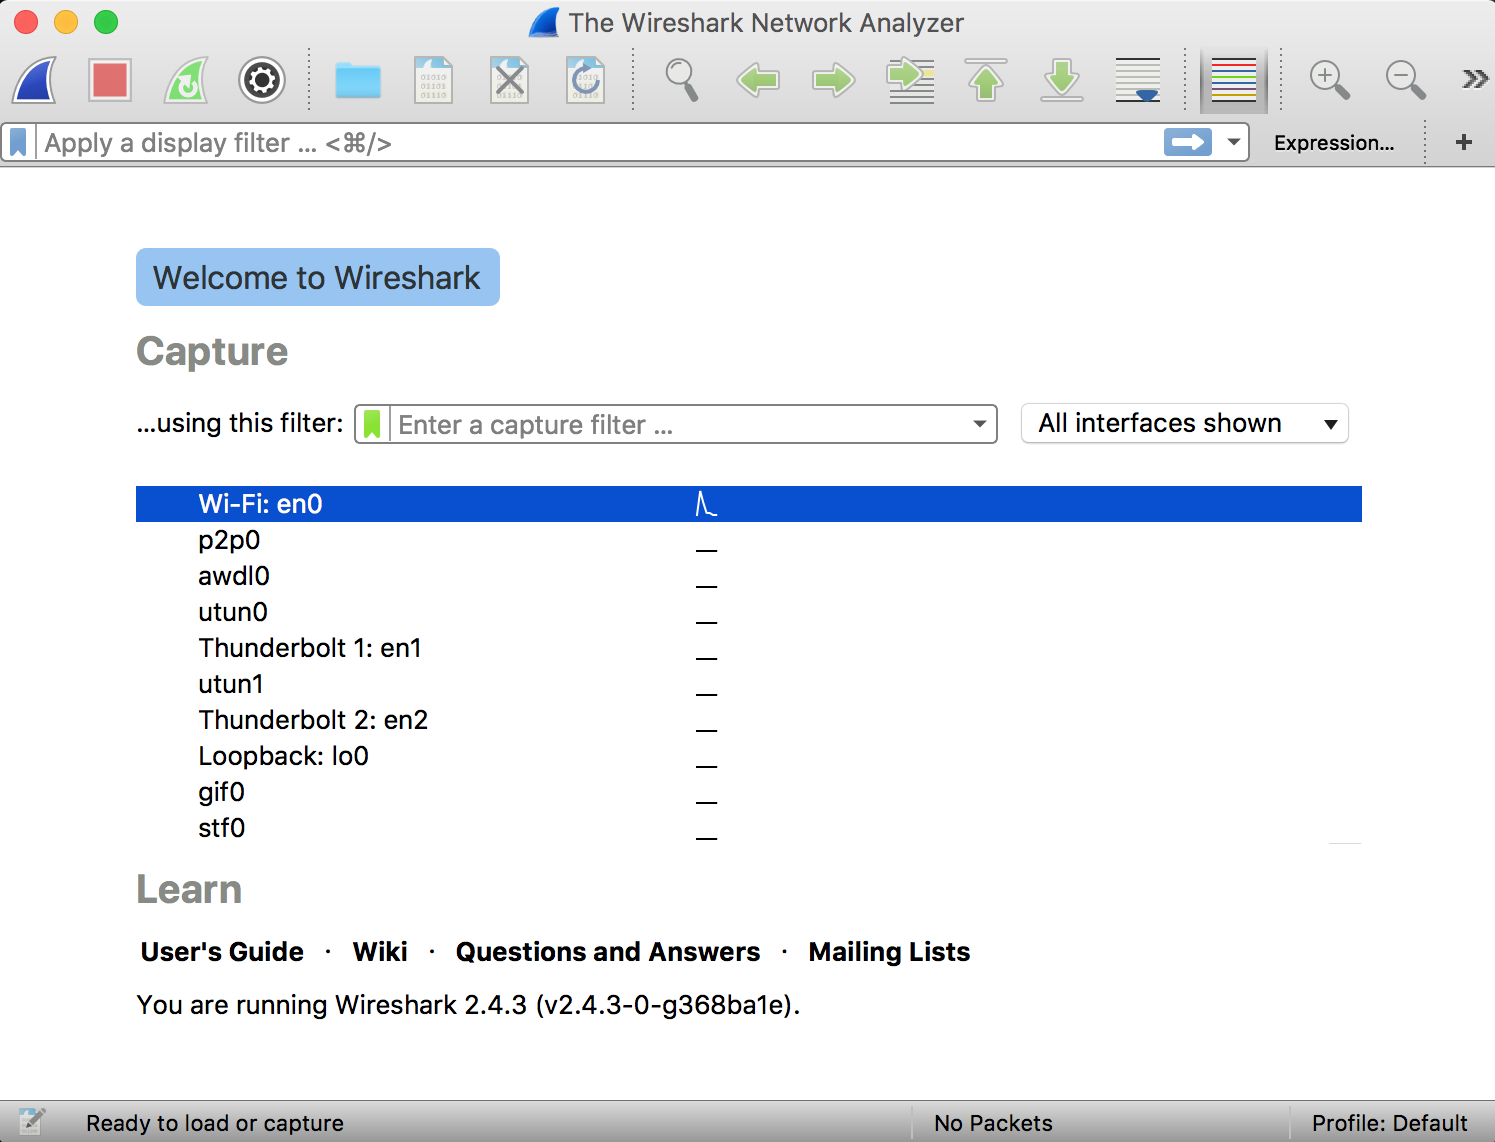Apply display filter arrow button
The image size is (1495, 1142).
tap(1188, 143)
